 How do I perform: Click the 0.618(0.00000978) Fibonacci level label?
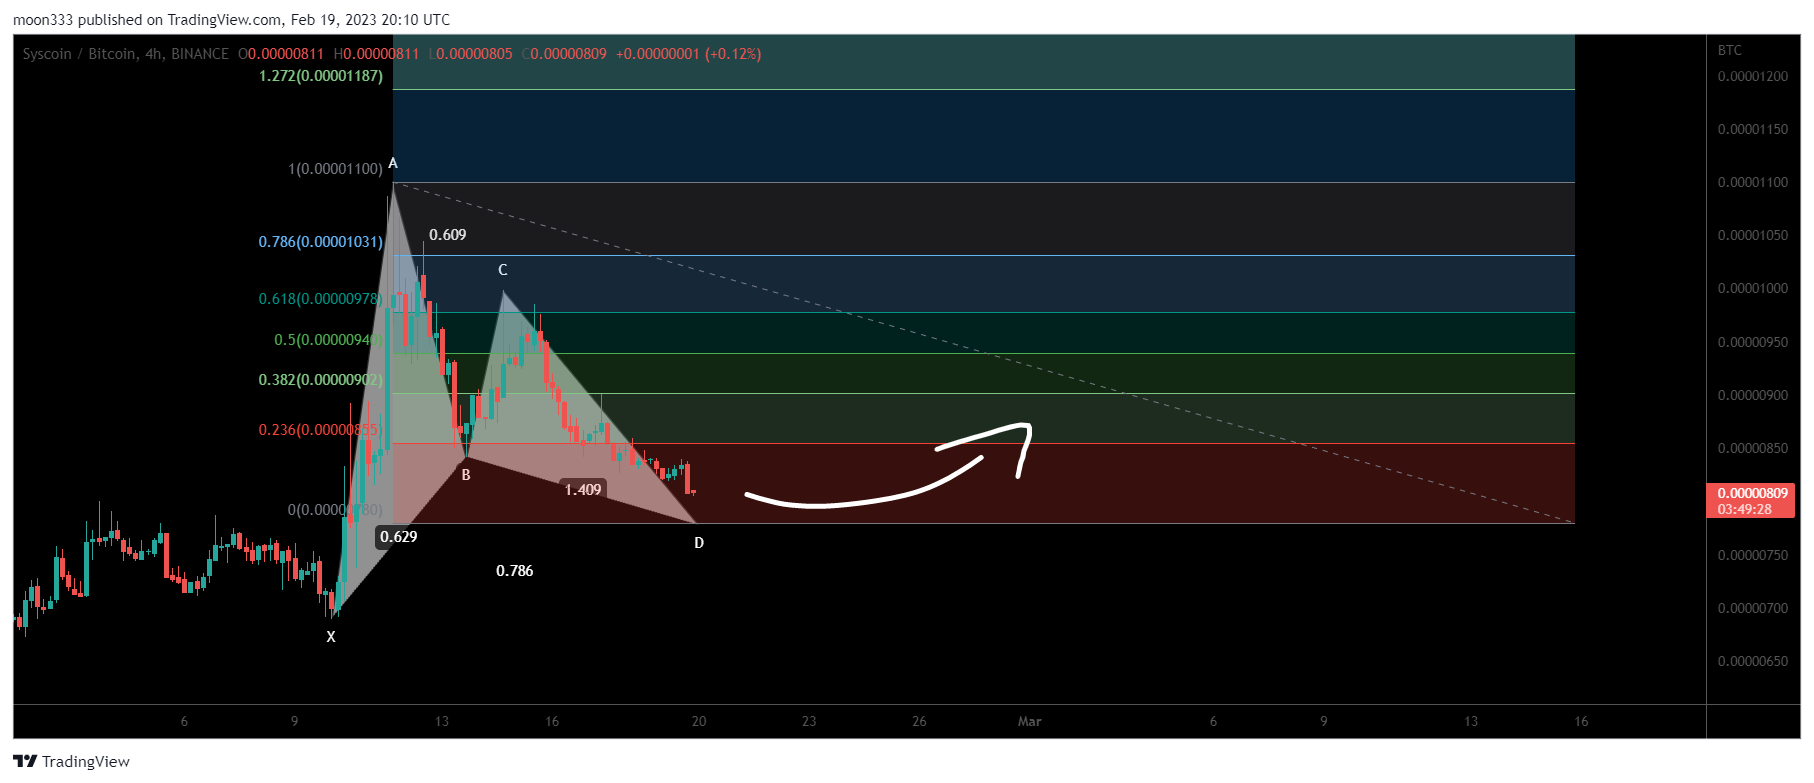pyautogui.click(x=320, y=299)
